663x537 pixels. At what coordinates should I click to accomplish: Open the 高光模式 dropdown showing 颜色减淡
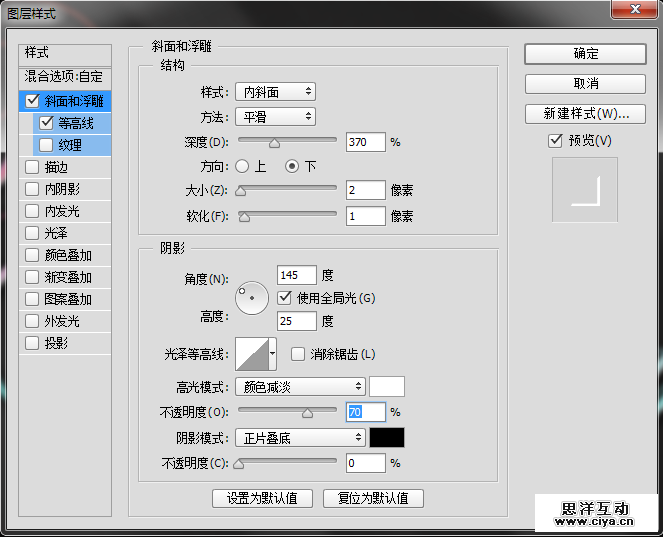[x=300, y=386]
